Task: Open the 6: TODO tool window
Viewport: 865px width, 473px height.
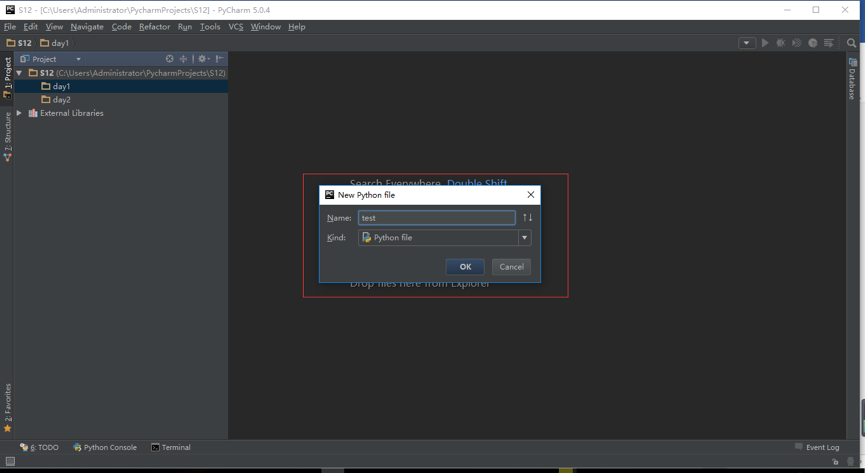Action: click(x=39, y=447)
